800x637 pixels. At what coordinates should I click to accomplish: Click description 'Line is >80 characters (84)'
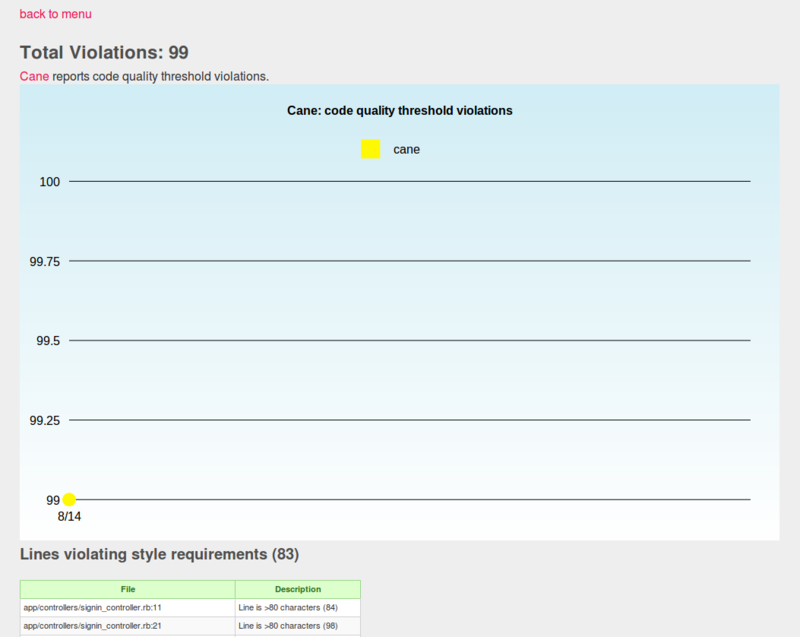[x=298, y=607]
